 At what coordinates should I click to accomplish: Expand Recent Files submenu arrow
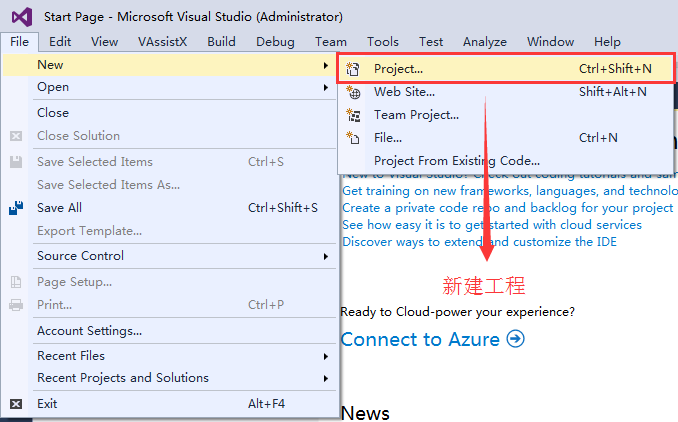[x=326, y=356]
